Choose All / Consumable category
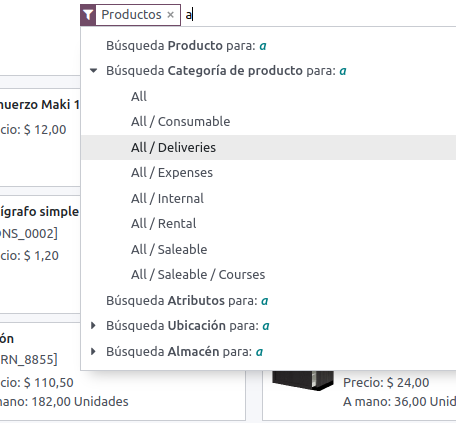The width and height of the screenshot is (456, 423). click(x=268, y=122)
